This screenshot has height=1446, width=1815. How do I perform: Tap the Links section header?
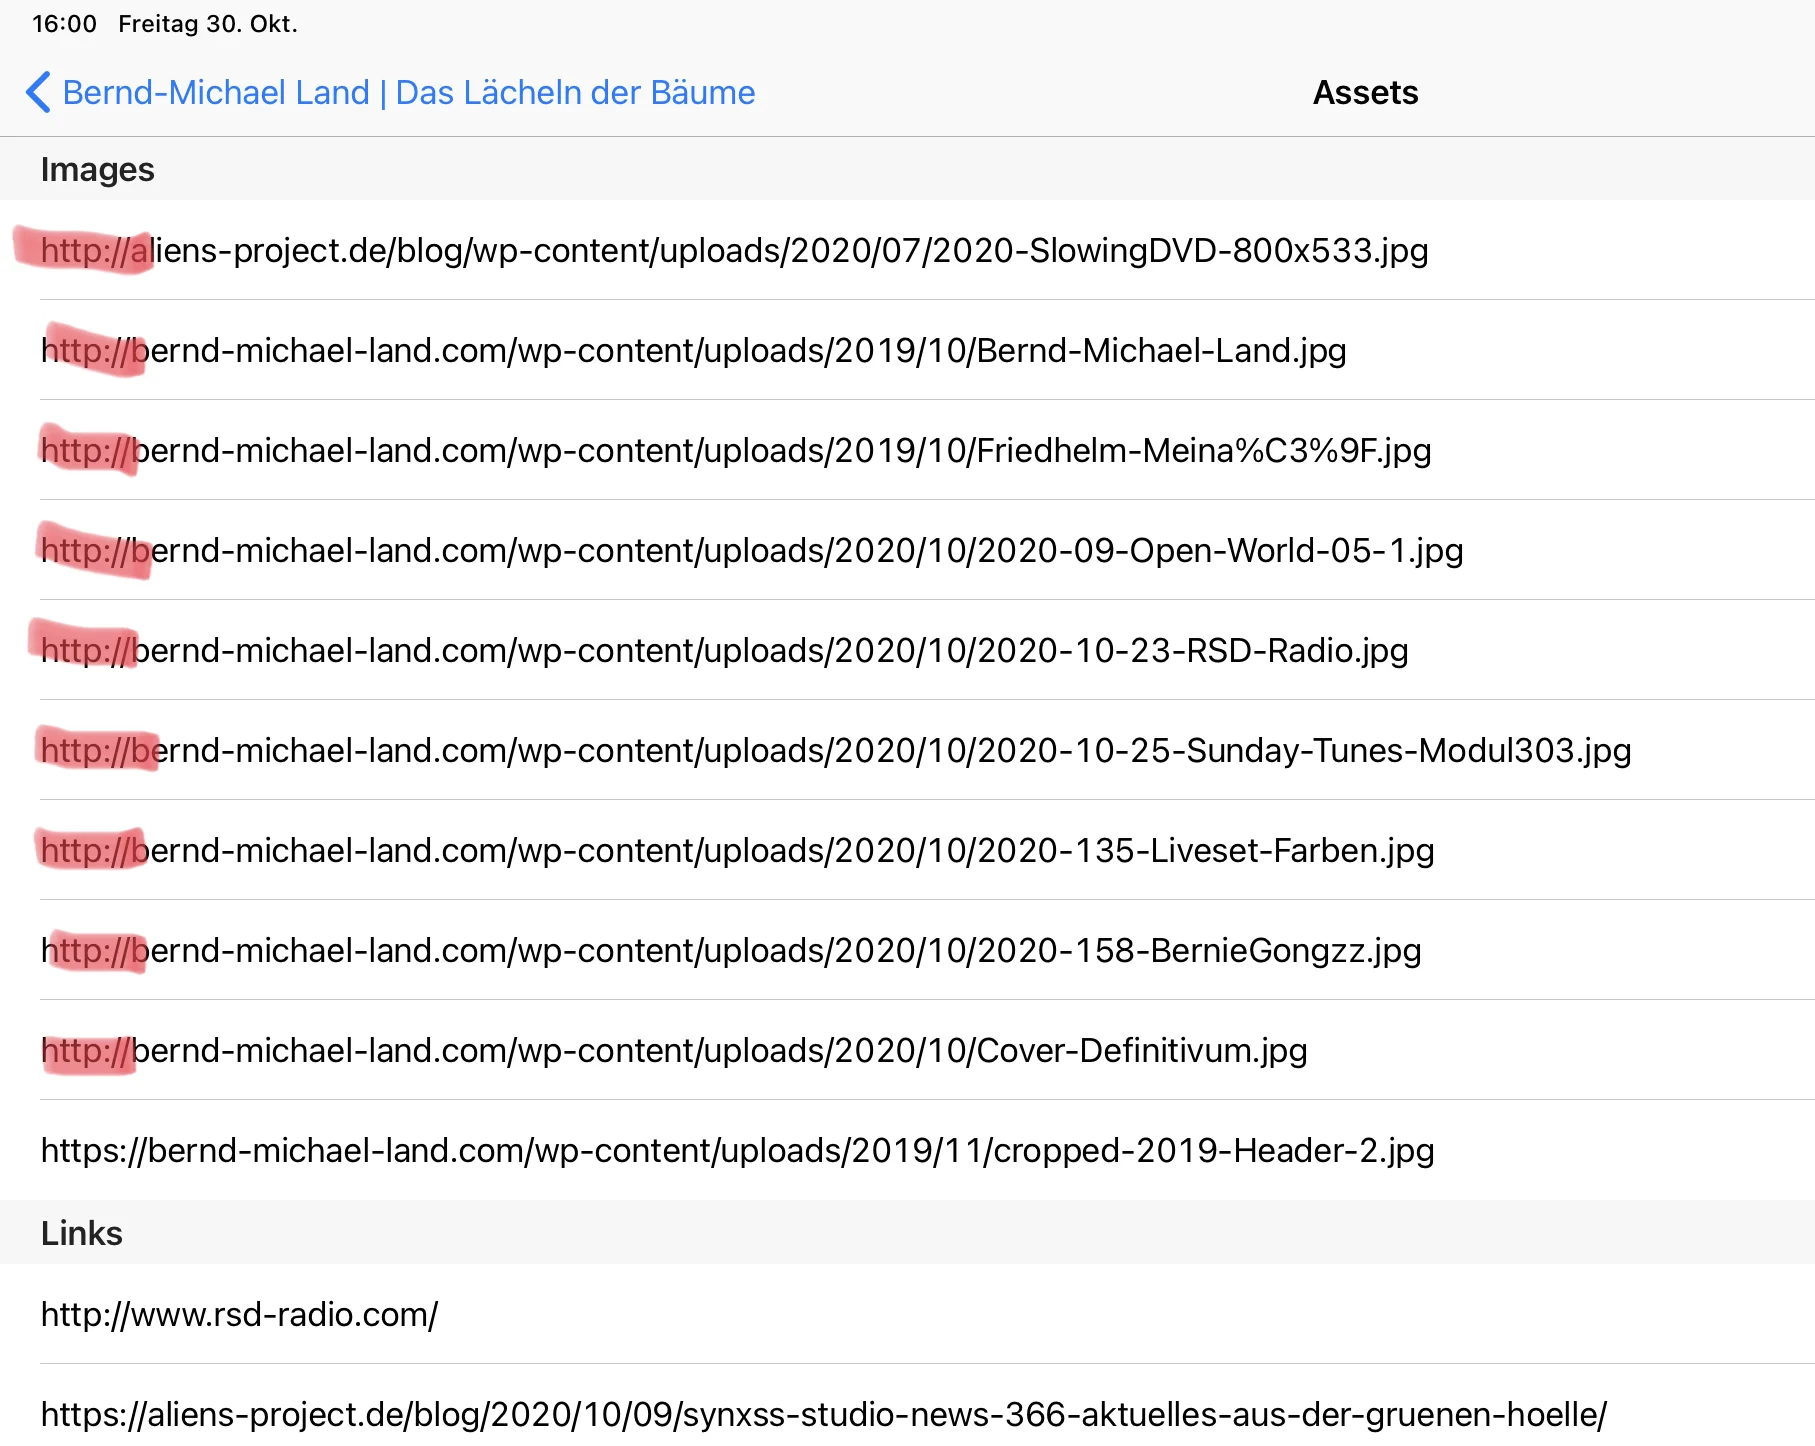click(81, 1234)
